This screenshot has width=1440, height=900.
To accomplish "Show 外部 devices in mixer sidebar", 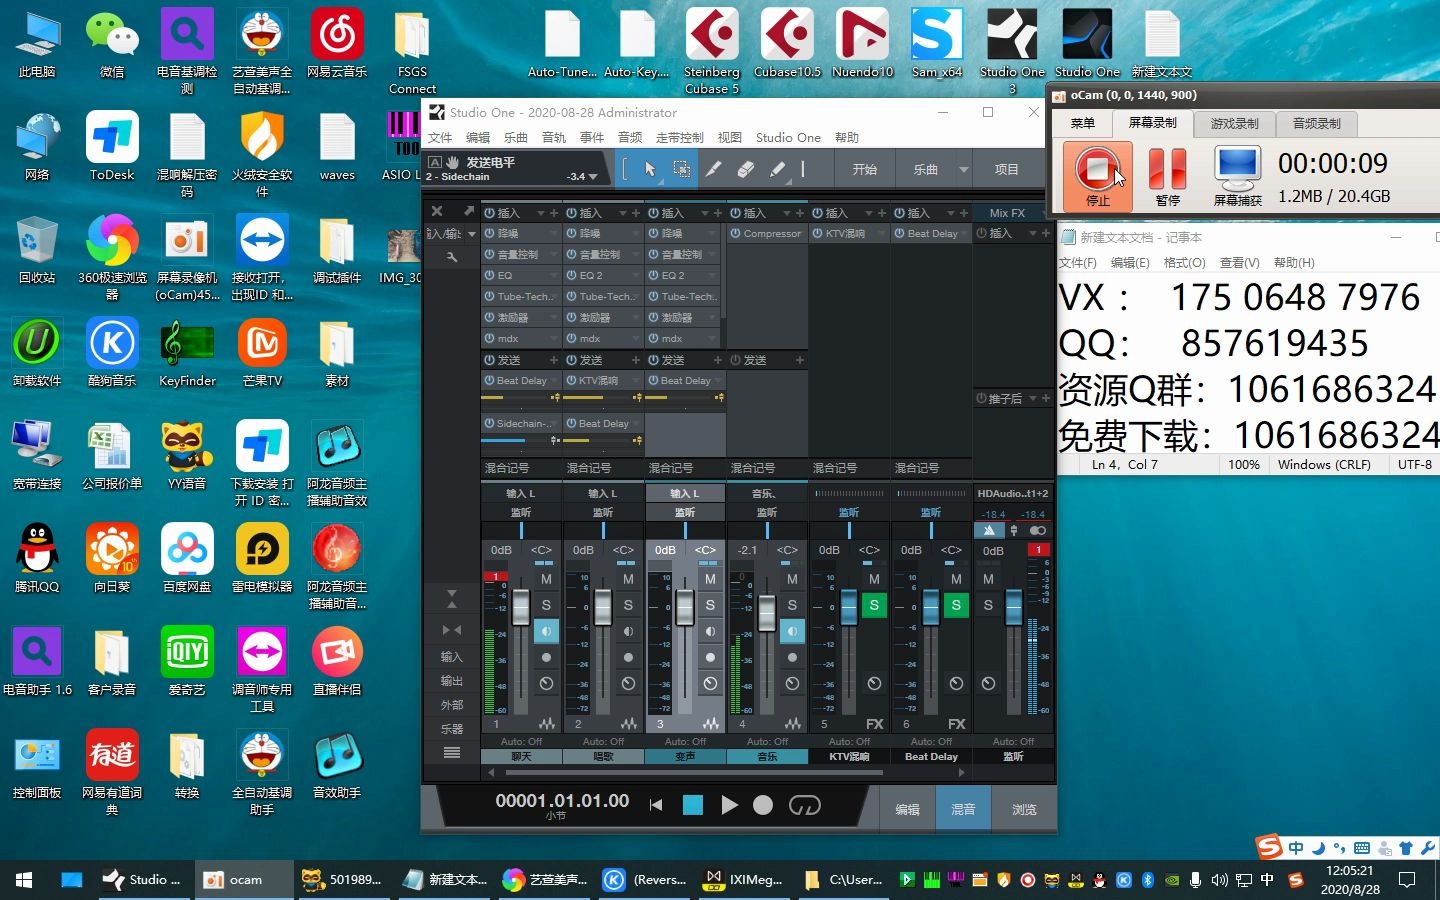I will pos(452,705).
